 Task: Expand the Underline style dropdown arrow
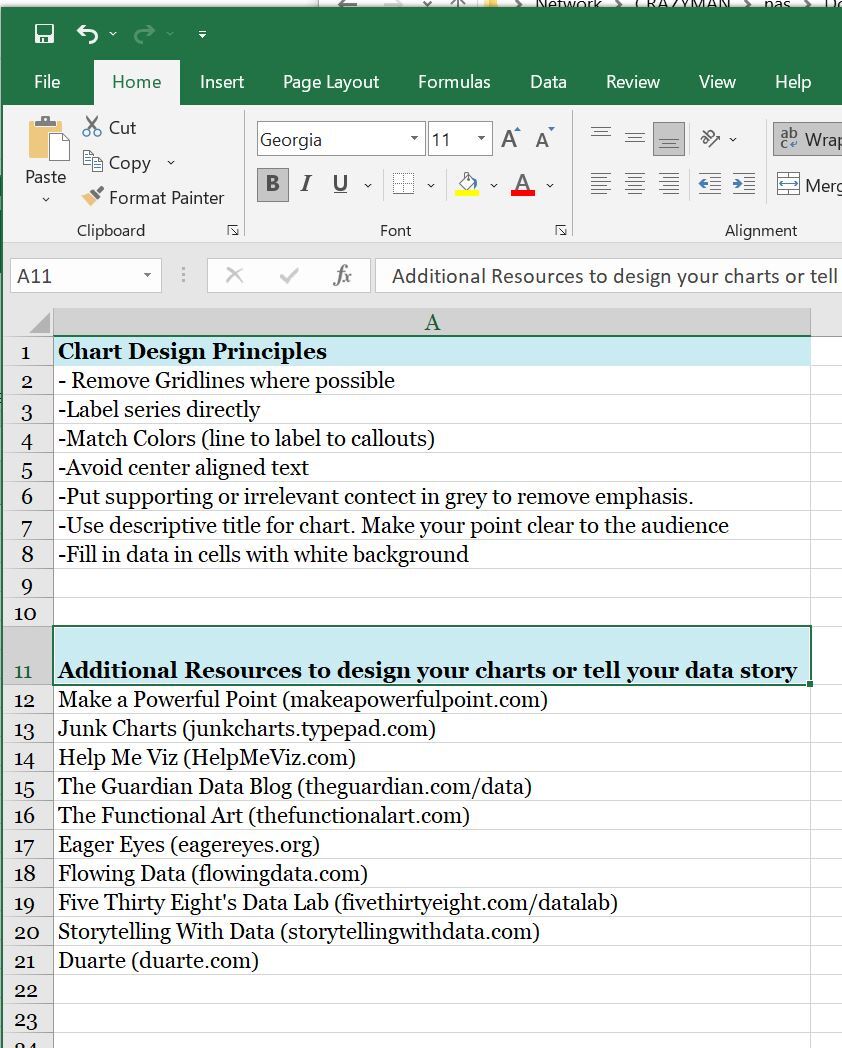click(x=368, y=185)
